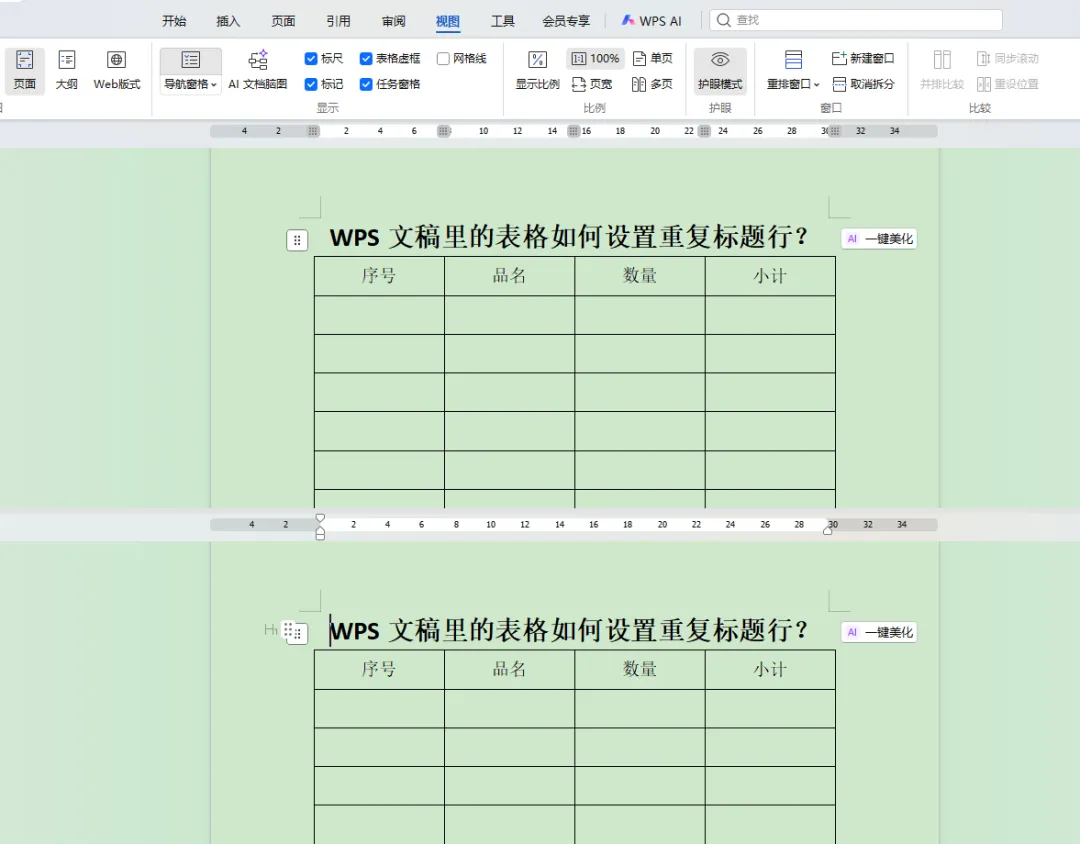This screenshot has height=844, width=1080.
Task: Click the 重排窗口 arrange windows icon
Action: point(793,60)
